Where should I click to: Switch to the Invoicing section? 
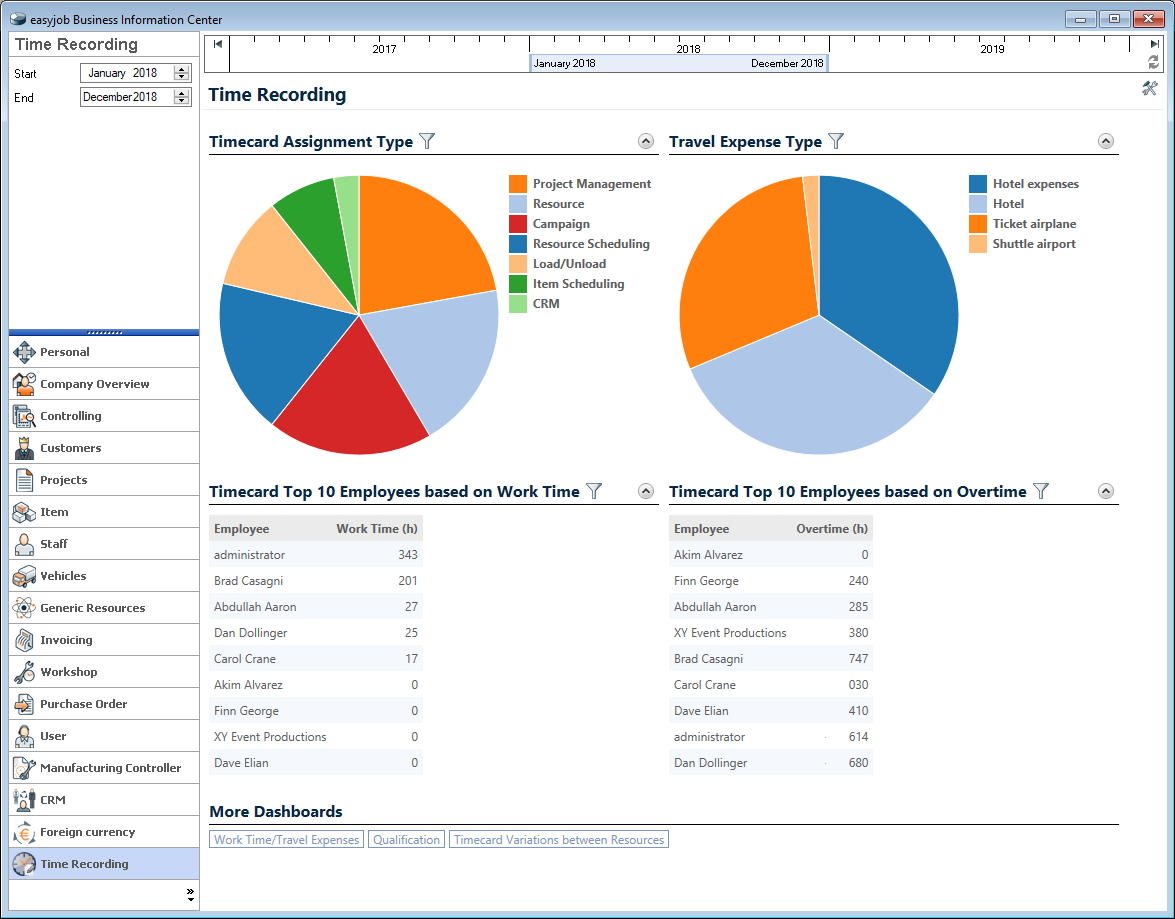pos(66,640)
